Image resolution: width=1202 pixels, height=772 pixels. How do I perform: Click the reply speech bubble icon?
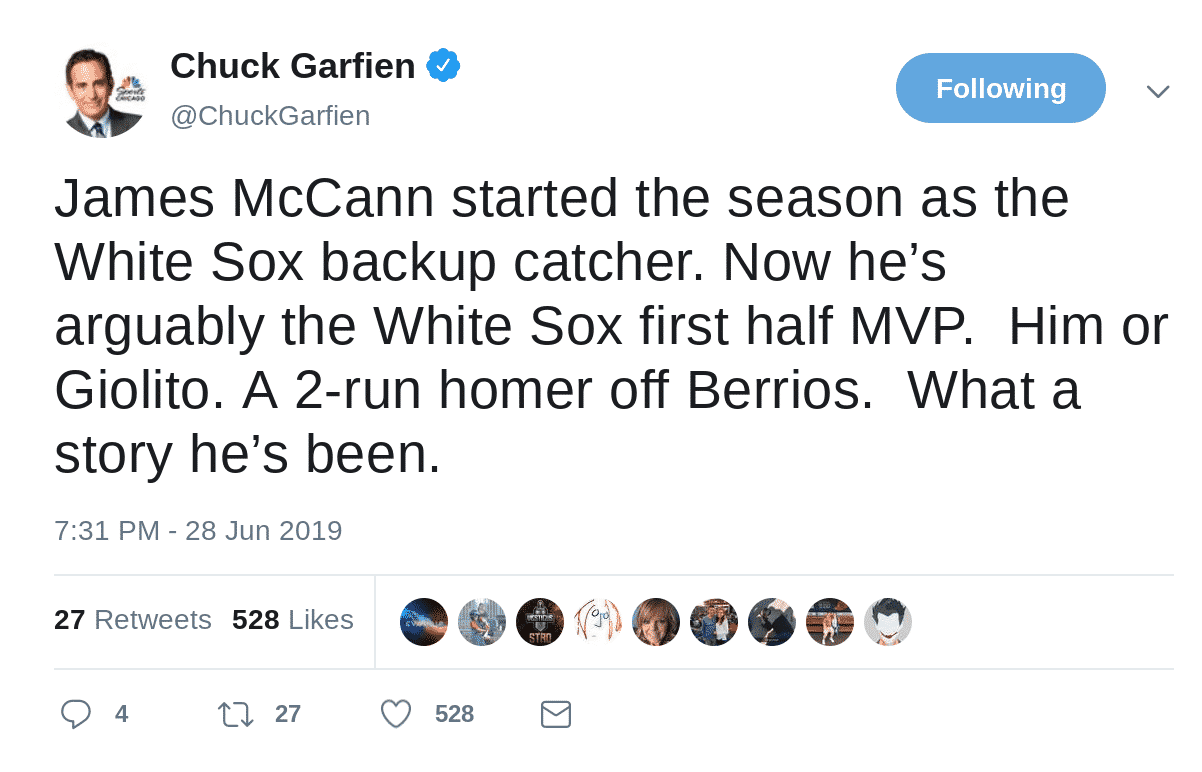point(76,714)
